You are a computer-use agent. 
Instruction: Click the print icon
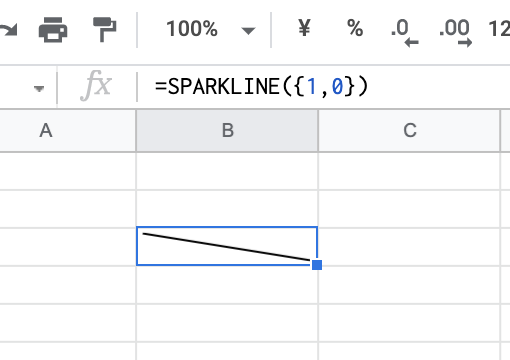point(53,30)
